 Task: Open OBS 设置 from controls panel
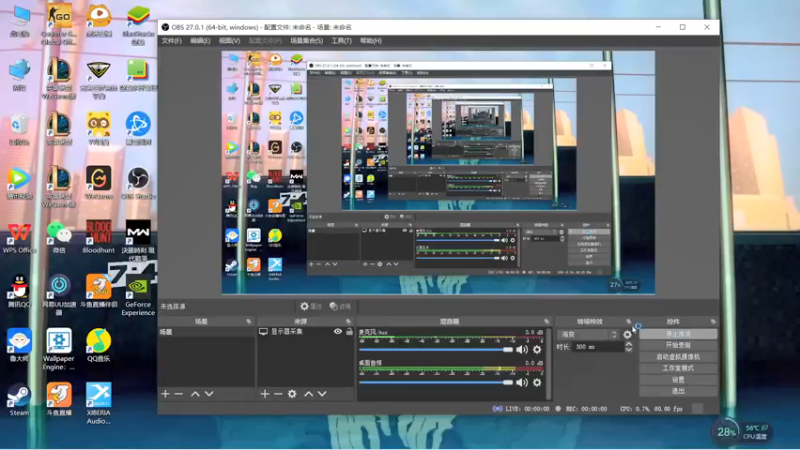678,380
